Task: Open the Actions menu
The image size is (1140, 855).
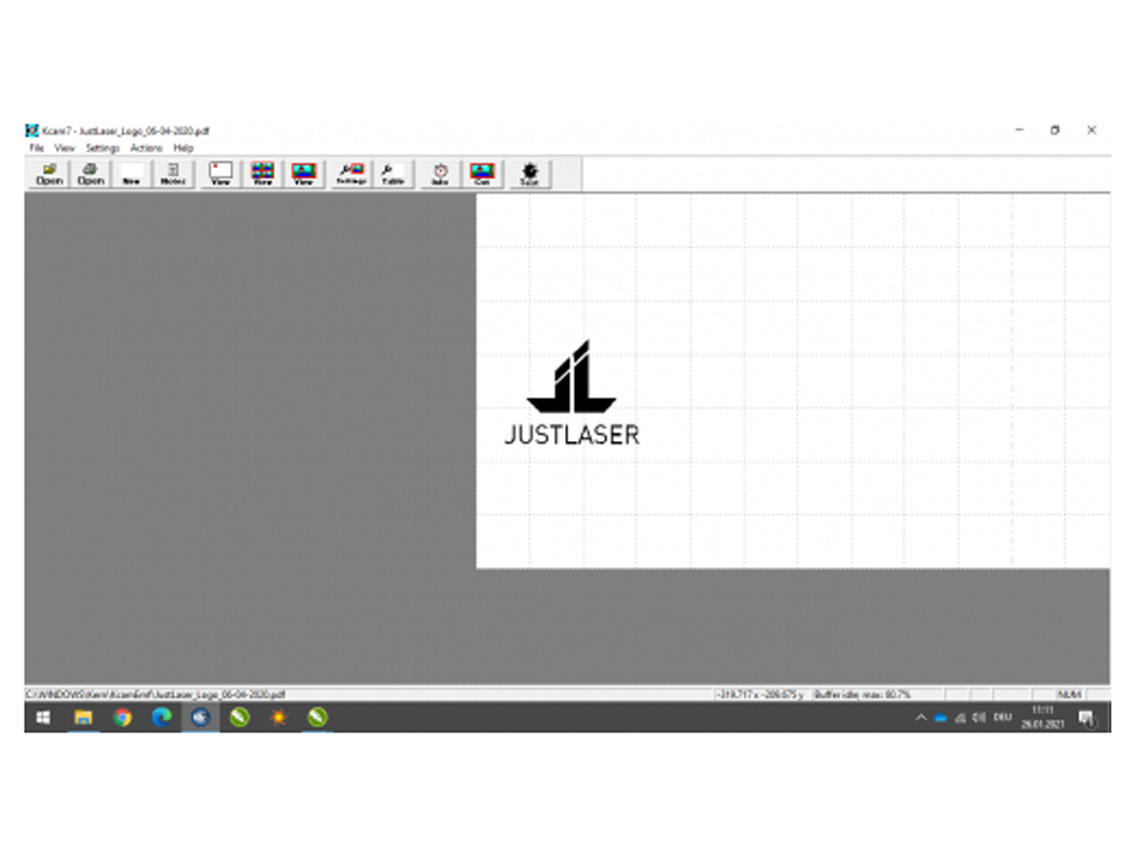Action: click(x=146, y=148)
